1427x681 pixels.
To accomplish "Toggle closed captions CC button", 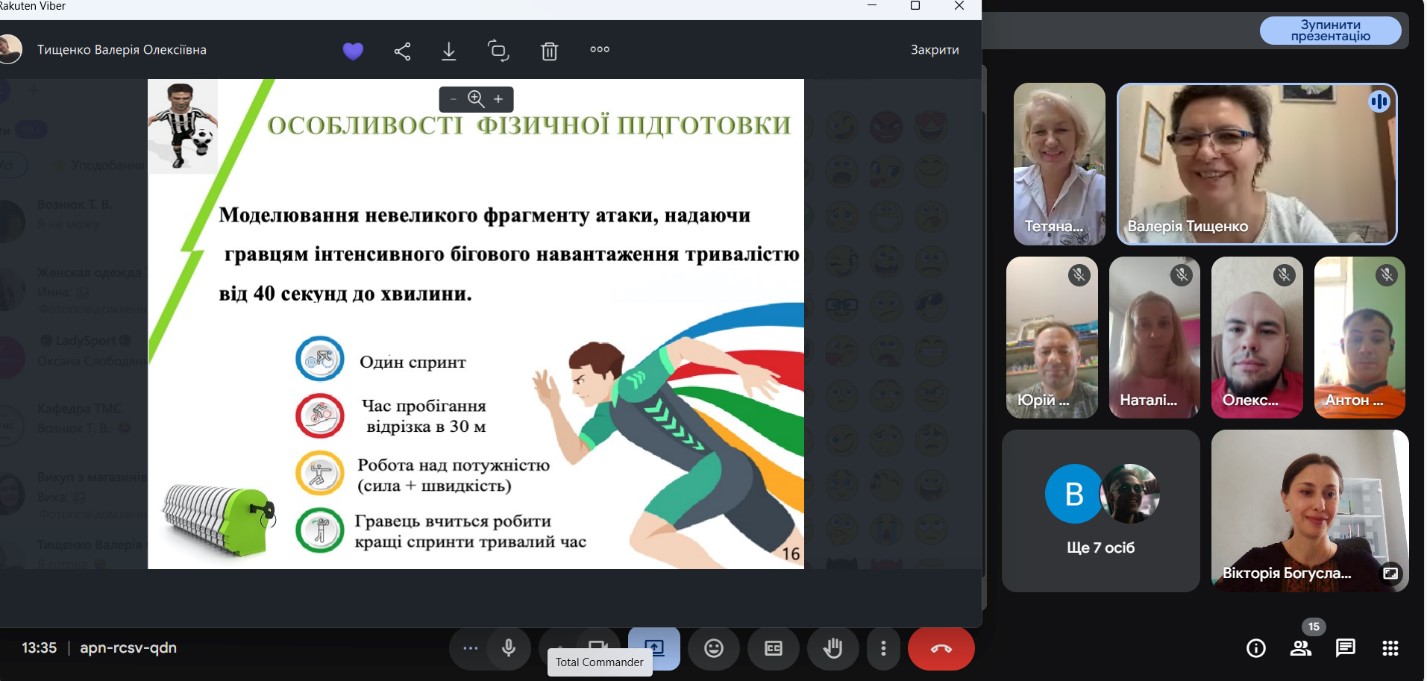I will click(773, 648).
